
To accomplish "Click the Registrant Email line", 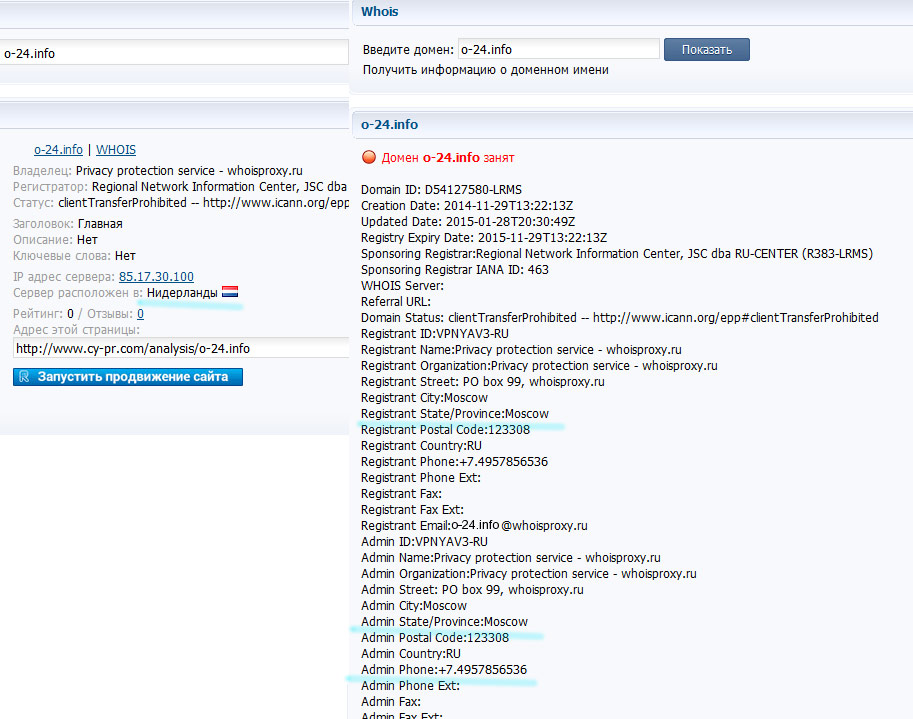I will coord(474,525).
